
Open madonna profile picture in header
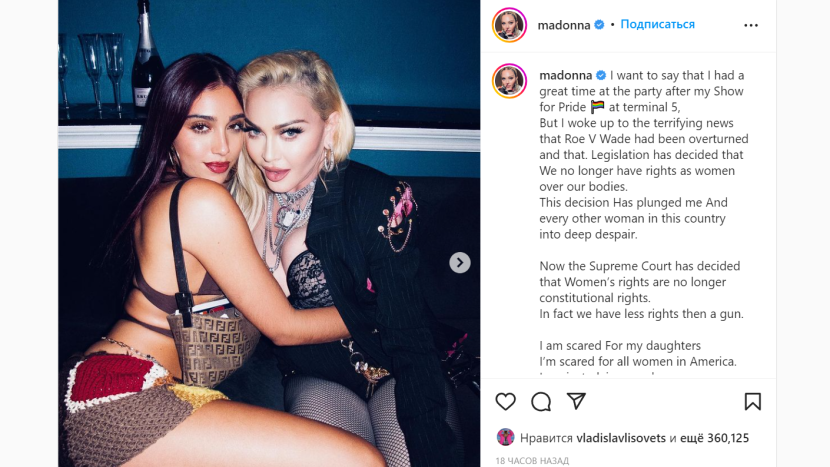click(509, 25)
